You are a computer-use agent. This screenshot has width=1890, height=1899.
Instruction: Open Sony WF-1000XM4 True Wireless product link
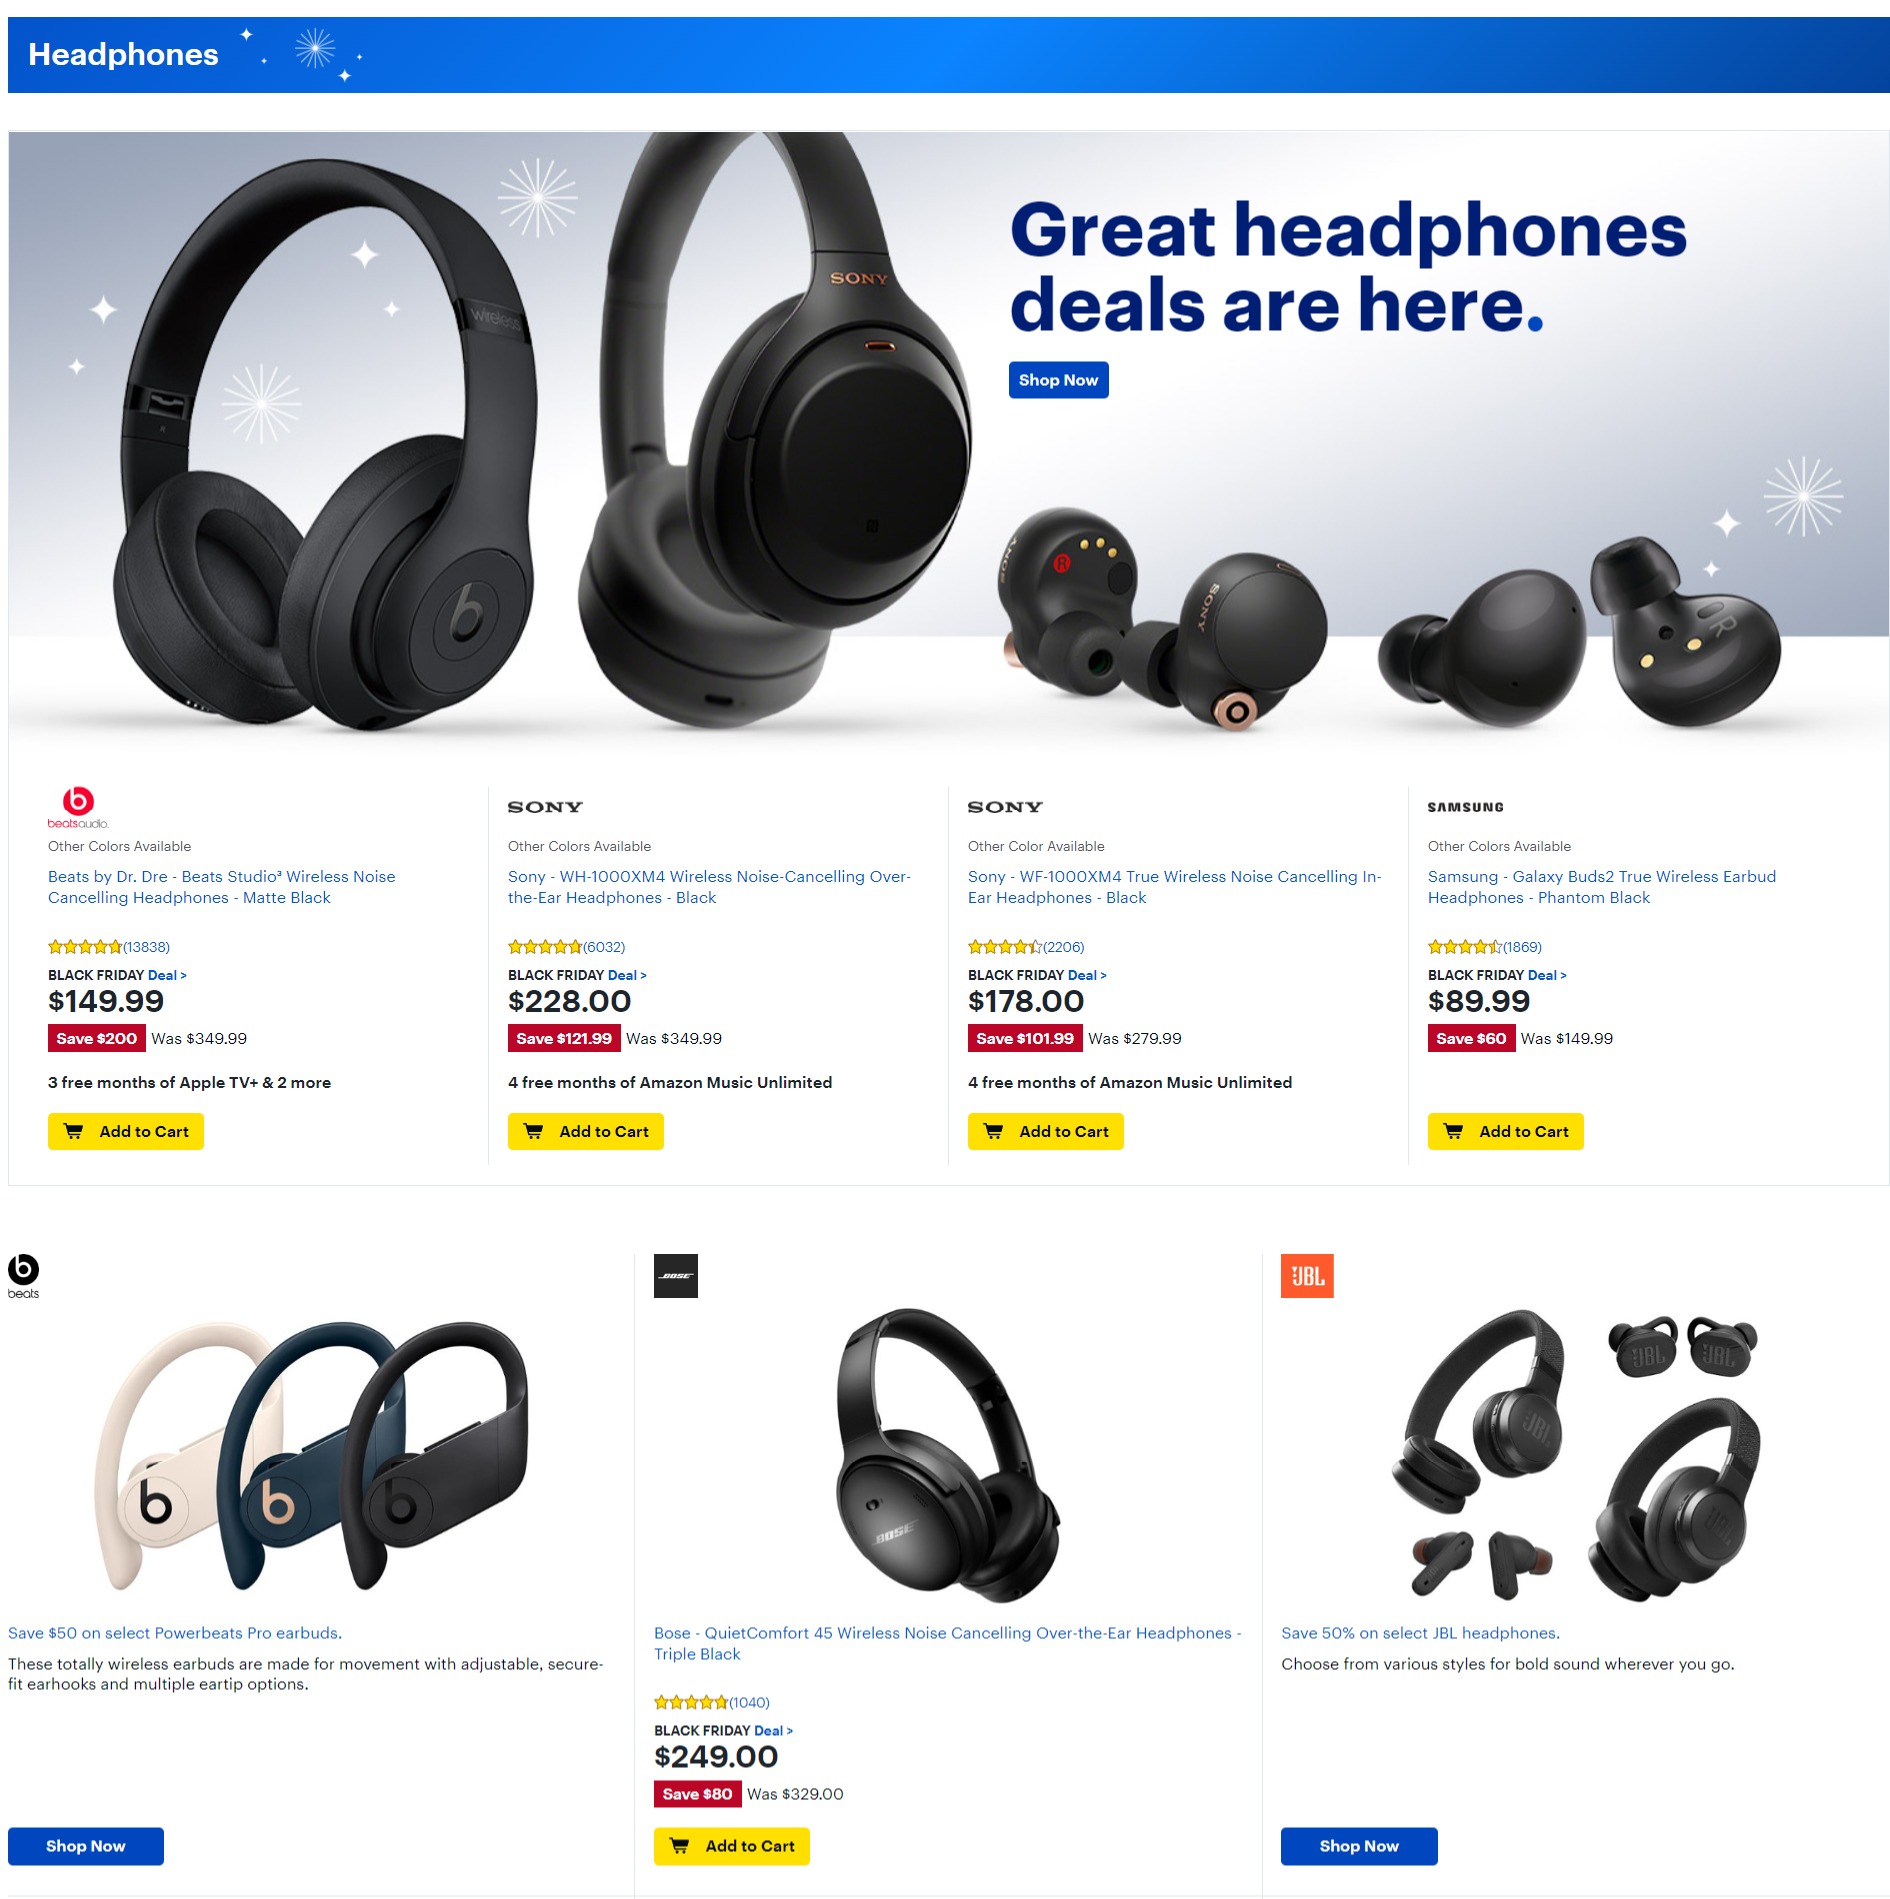[1174, 887]
